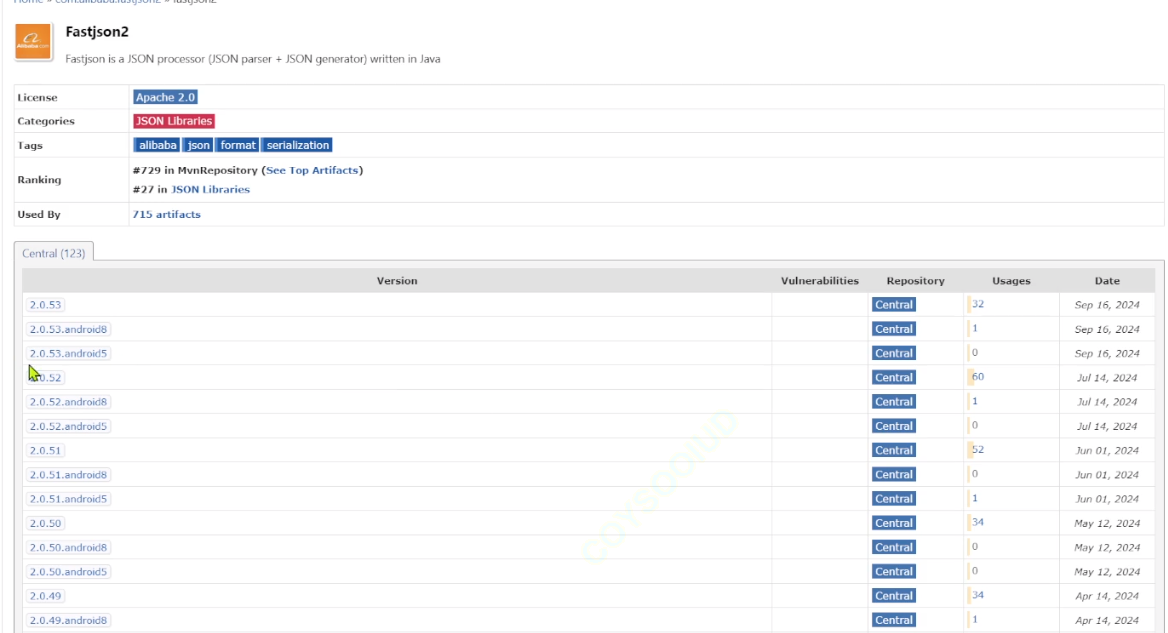Select the json tag

pyautogui.click(x=198, y=145)
